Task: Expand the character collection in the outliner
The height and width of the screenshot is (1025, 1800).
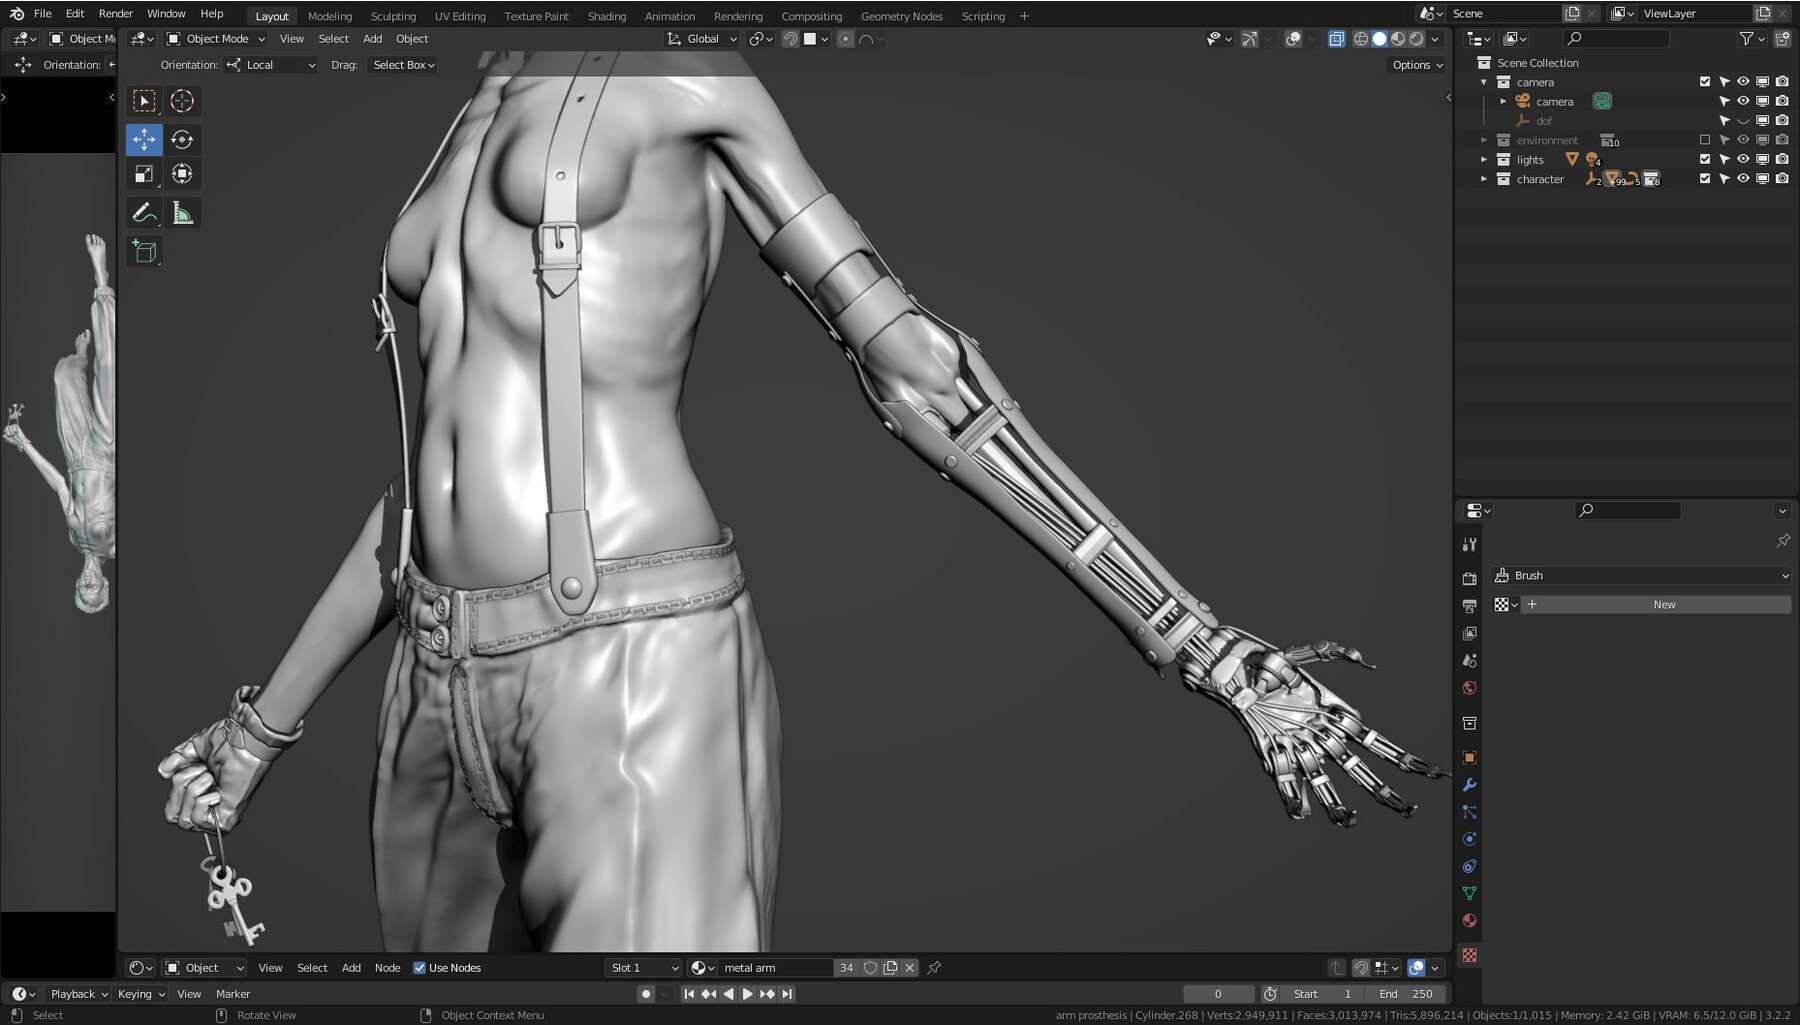Action: (x=1485, y=179)
